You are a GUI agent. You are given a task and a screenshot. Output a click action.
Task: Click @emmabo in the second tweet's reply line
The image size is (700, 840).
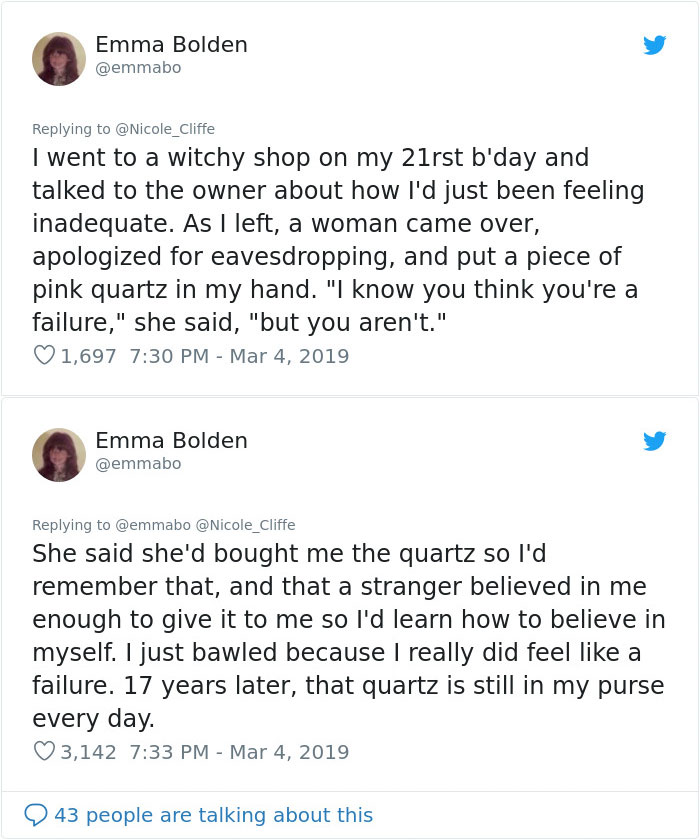click(x=154, y=525)
